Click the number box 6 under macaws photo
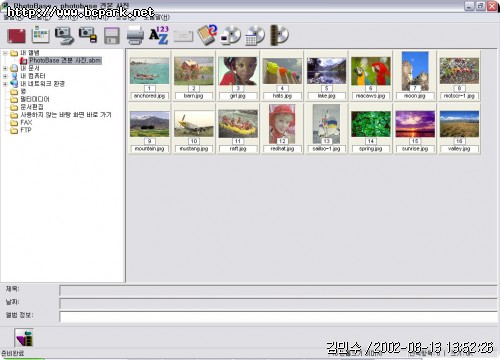The image size is (500, 360). pyautogui.click(x=371, y=88)
